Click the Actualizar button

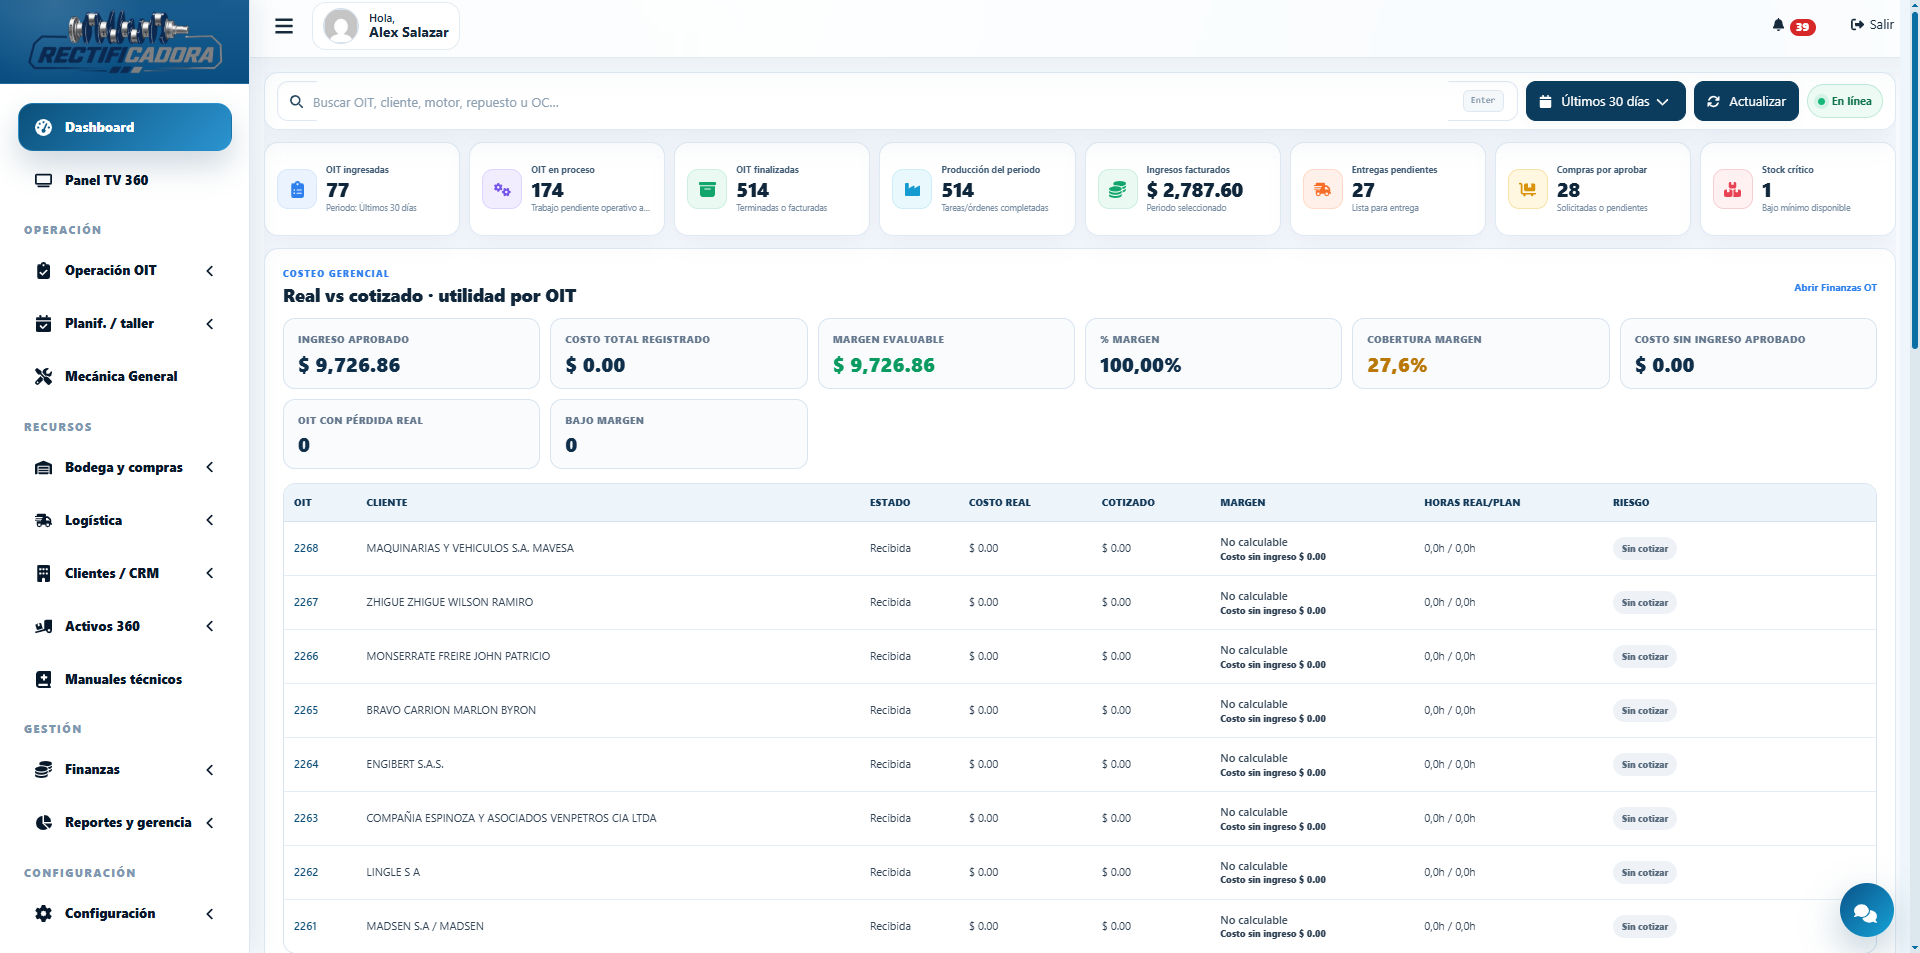tap(1746, 101)
